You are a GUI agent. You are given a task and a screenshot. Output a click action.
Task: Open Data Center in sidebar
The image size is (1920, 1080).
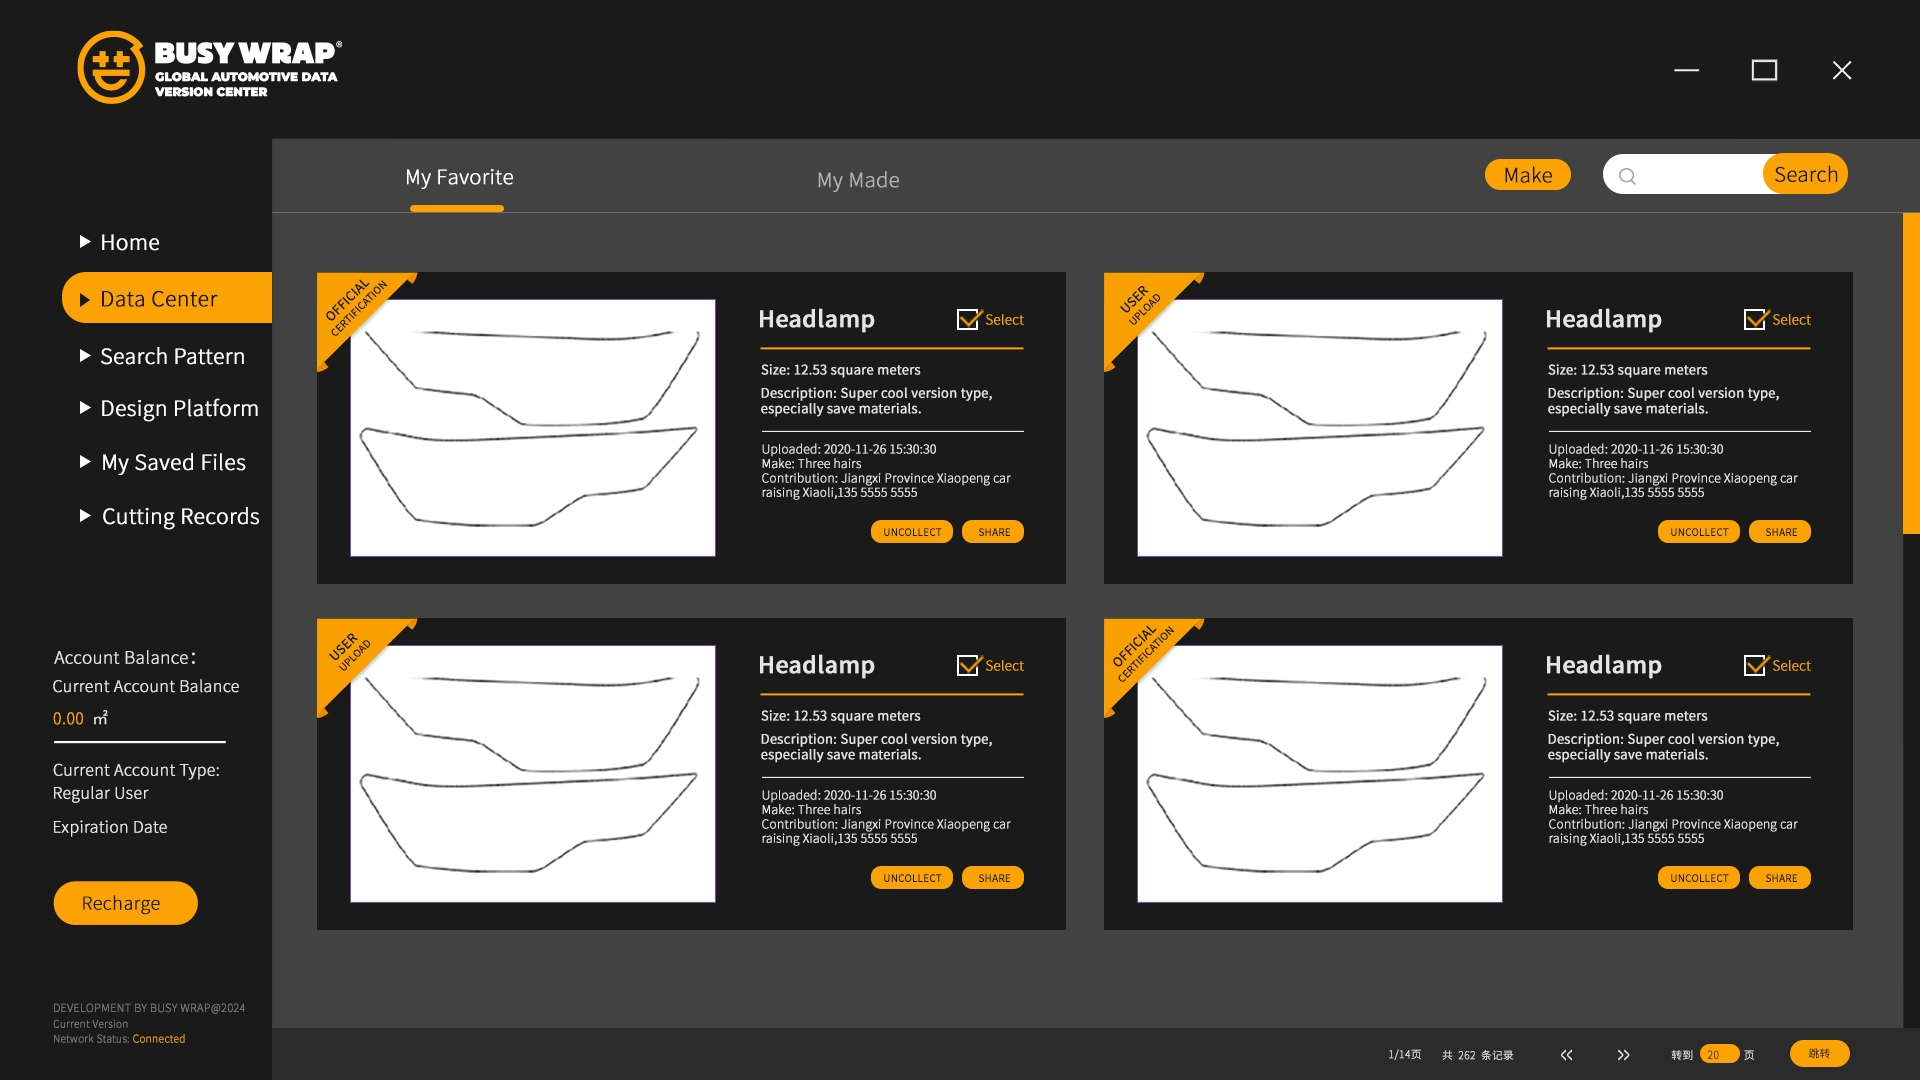tap(167, 298)
